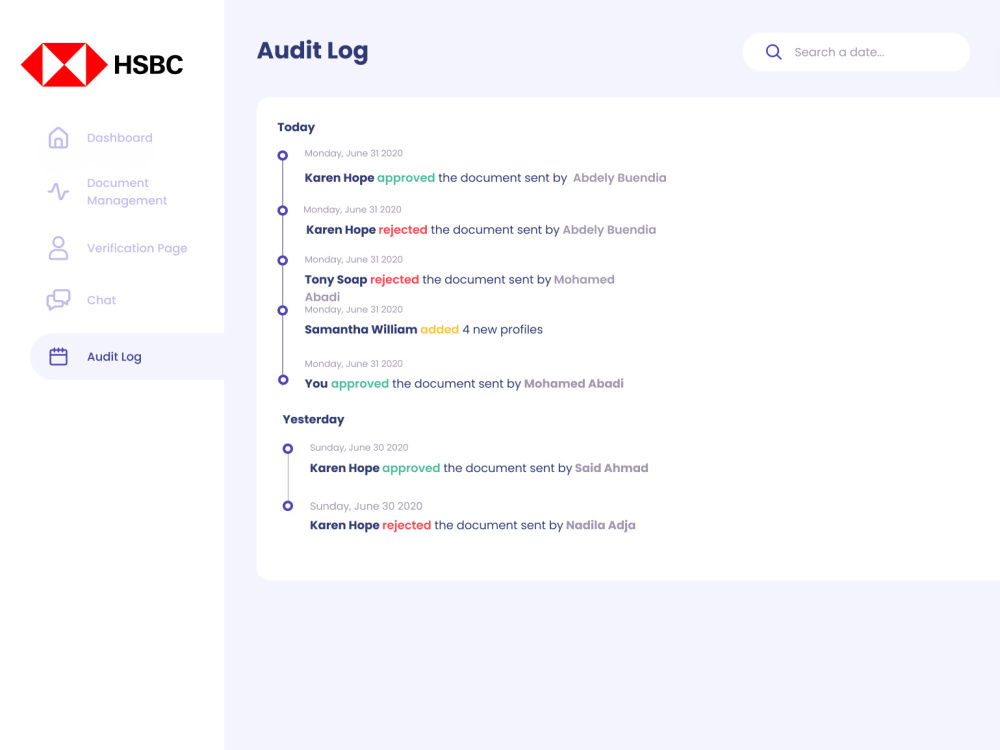Click 'added' status word
The image size is (1000, 750).
coord(439,330)
